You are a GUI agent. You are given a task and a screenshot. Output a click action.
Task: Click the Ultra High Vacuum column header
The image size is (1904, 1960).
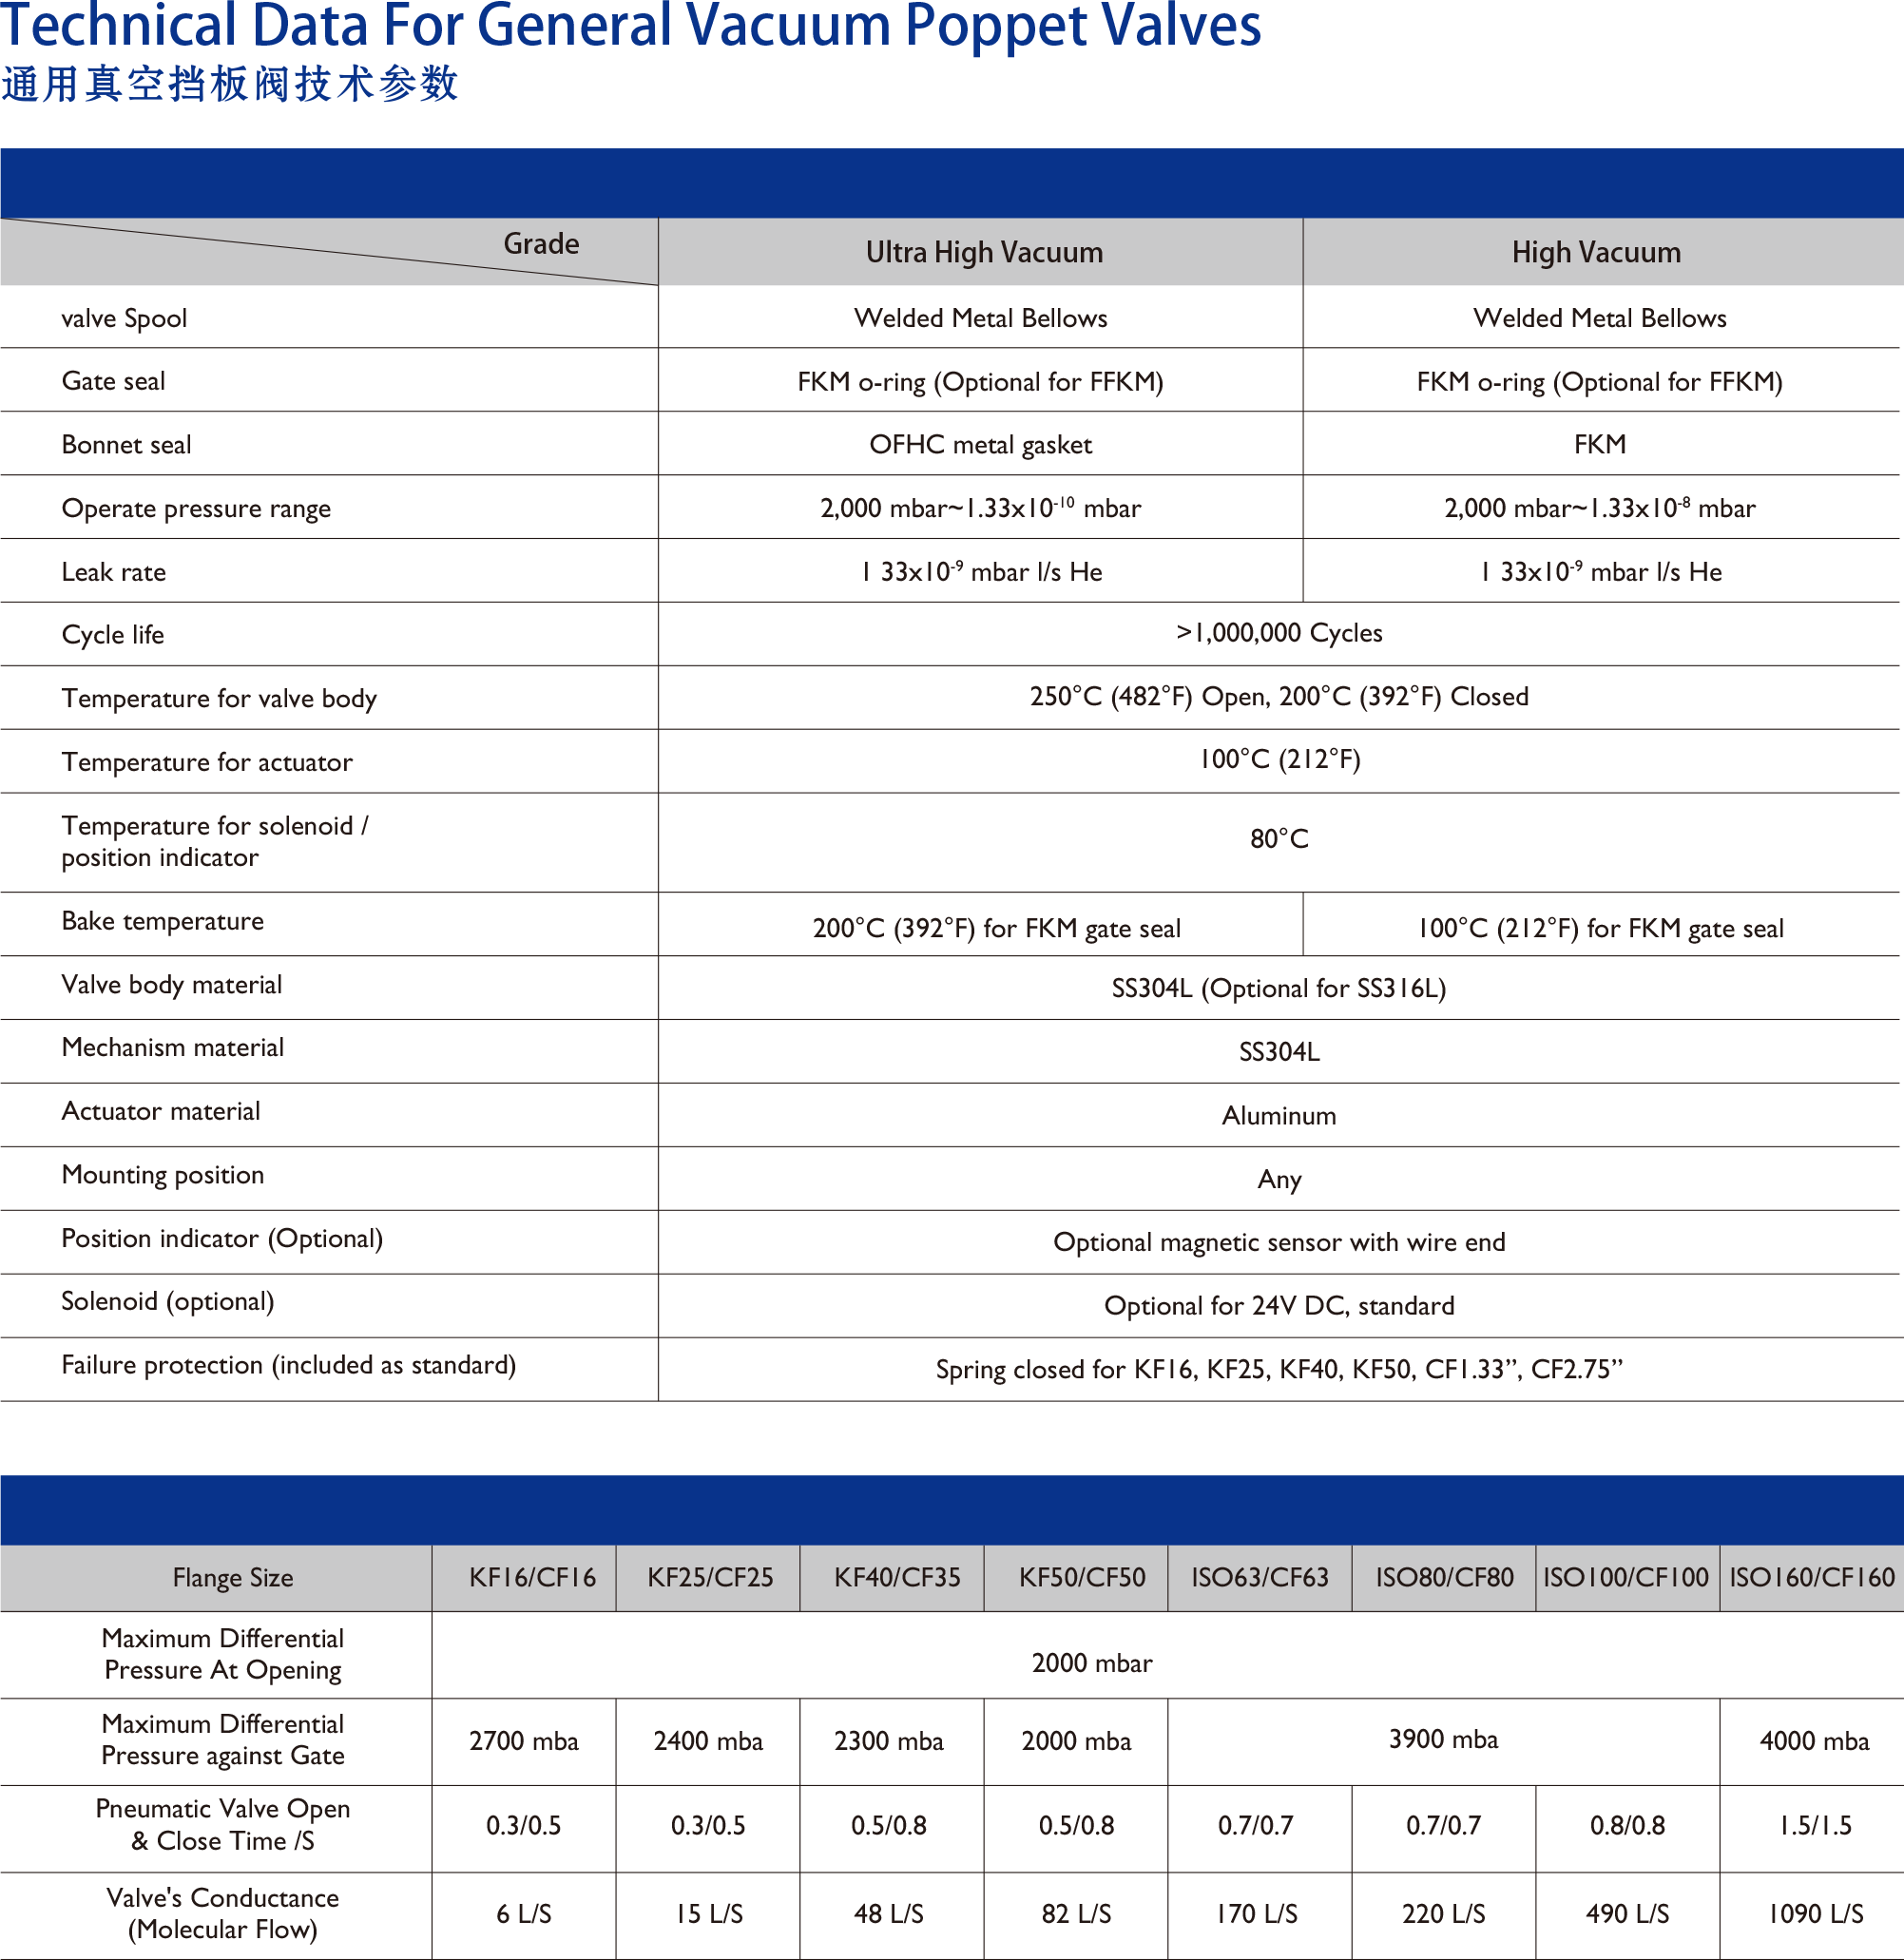pos(983,252)
